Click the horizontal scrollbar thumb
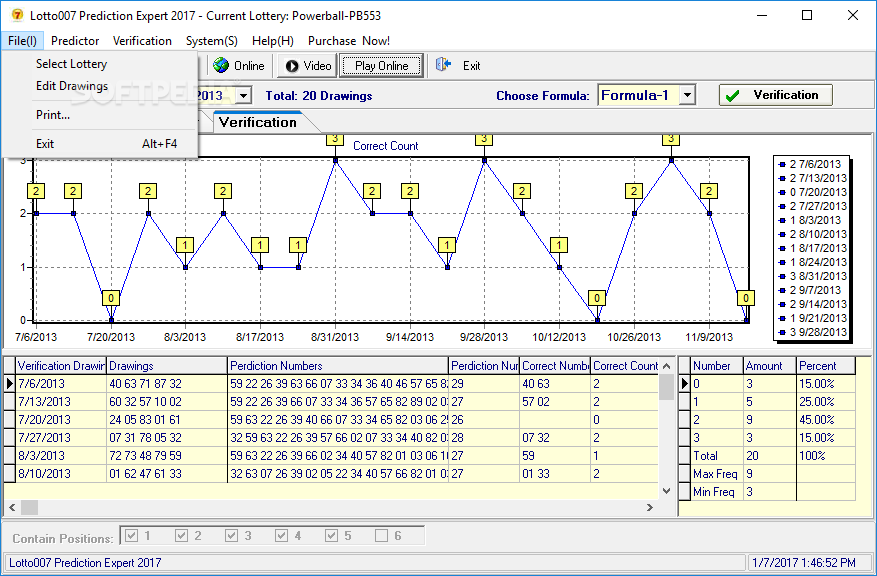The width and height of the screenshot is (877, 576). coord(29,508)
